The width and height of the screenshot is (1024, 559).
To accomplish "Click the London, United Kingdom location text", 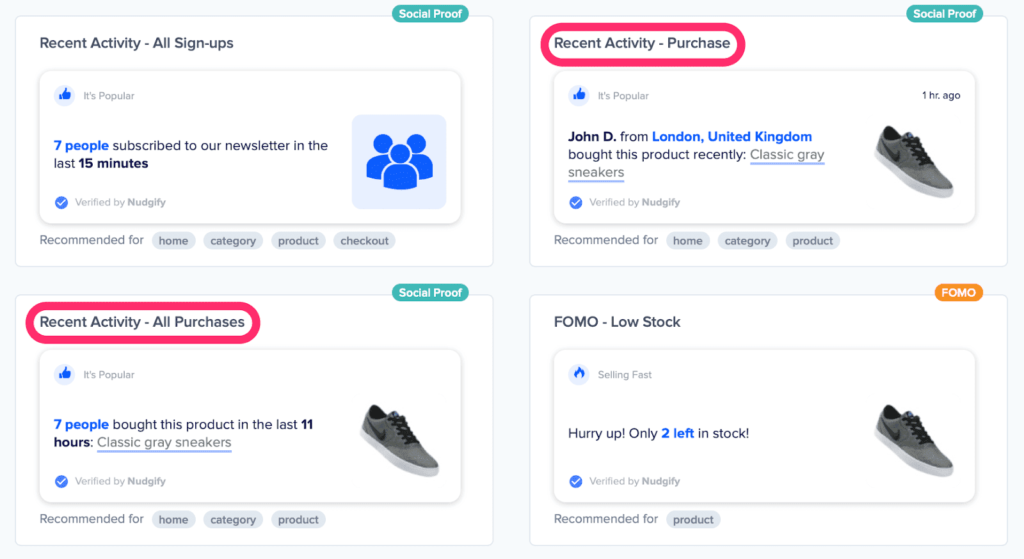I will (731, 137).
